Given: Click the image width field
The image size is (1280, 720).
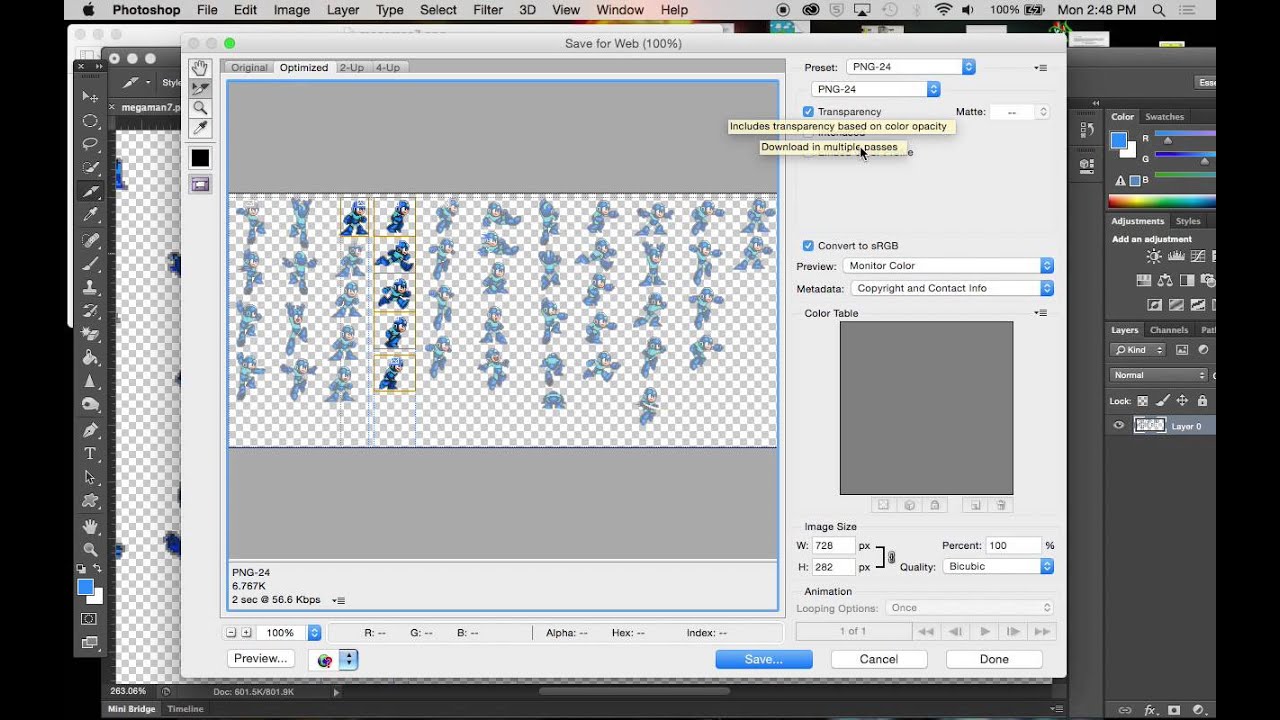Looking at the screenshot, I should pos(833,546).
